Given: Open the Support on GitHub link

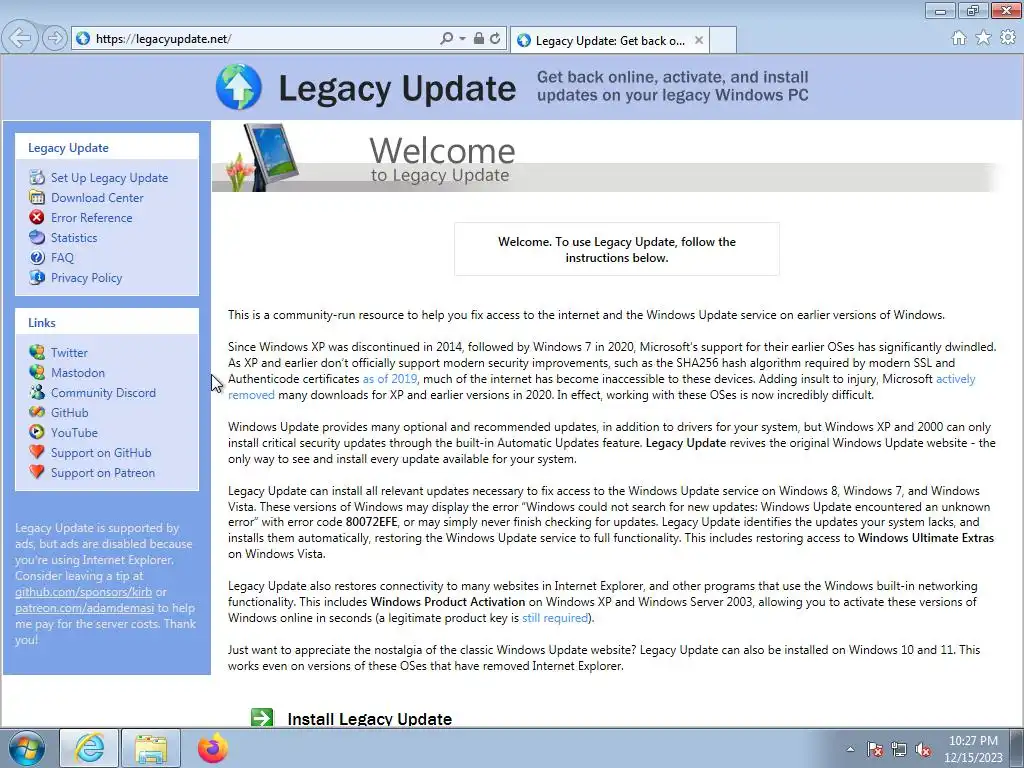Looking at the screenshot, I should pos(101,453).
